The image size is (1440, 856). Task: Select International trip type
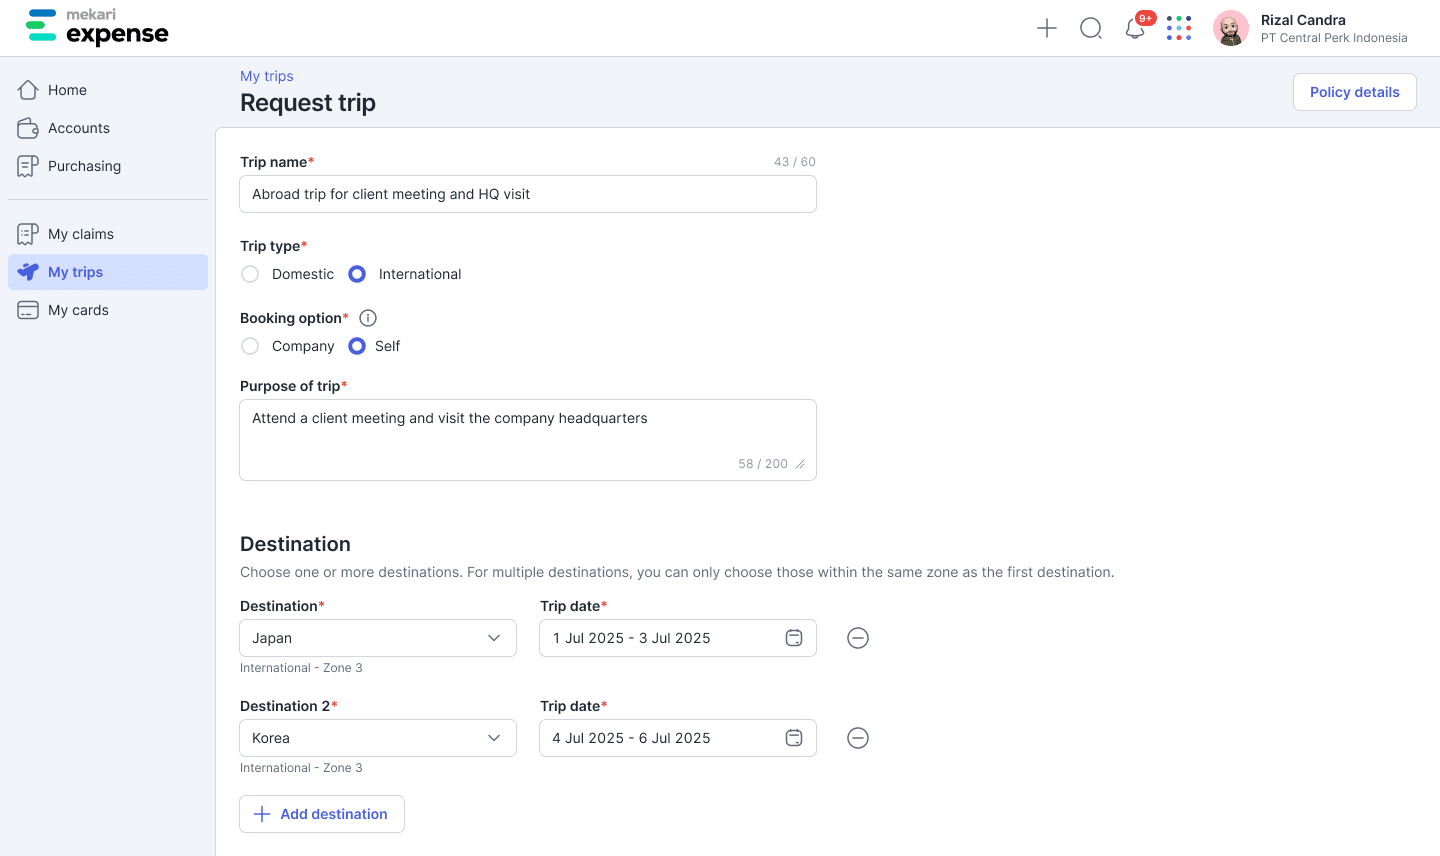(357, 274)
